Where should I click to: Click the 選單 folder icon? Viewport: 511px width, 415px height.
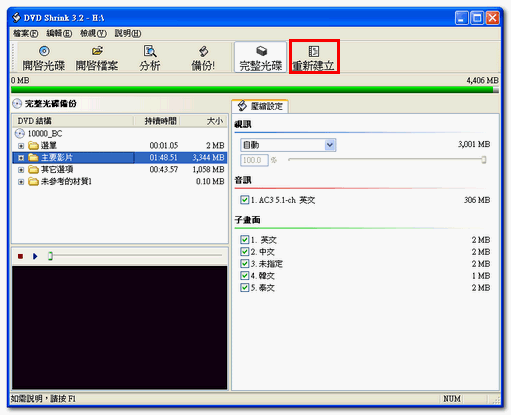pyautogui.click(x=33, y=146)
